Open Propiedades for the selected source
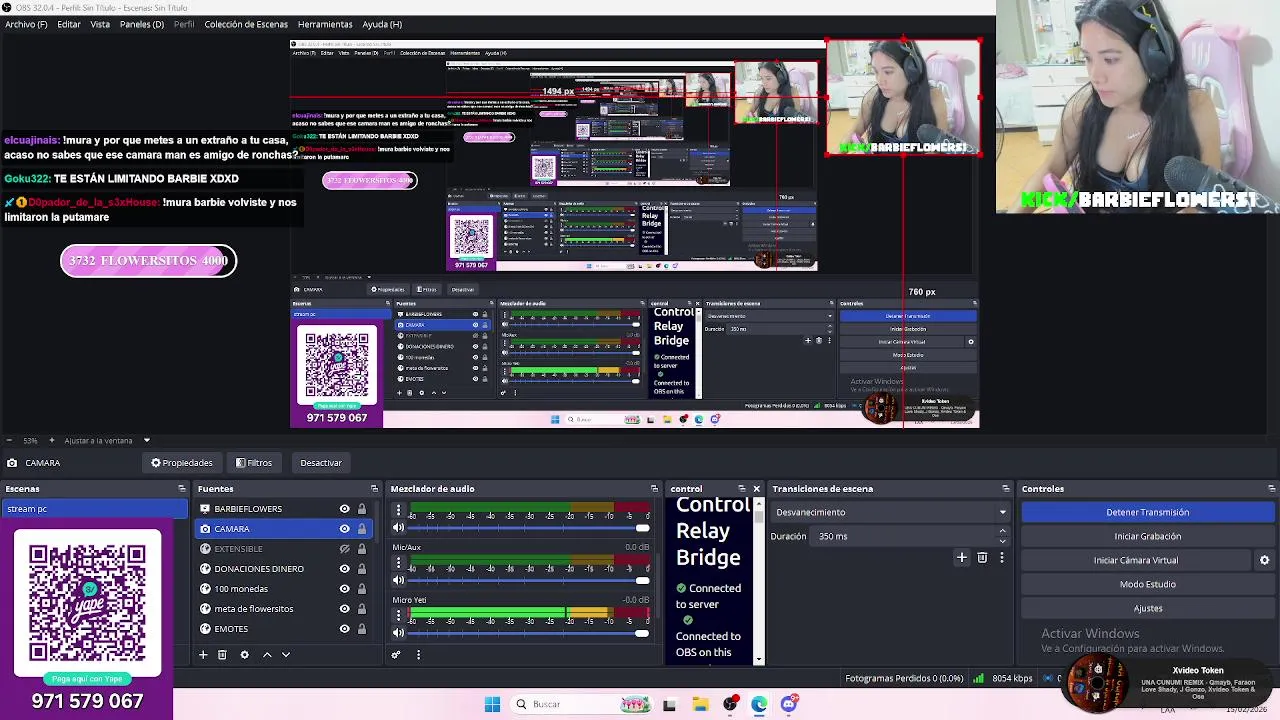This screenshot has width=1280, height=720. pyautogui.click(x=182, y=463)
